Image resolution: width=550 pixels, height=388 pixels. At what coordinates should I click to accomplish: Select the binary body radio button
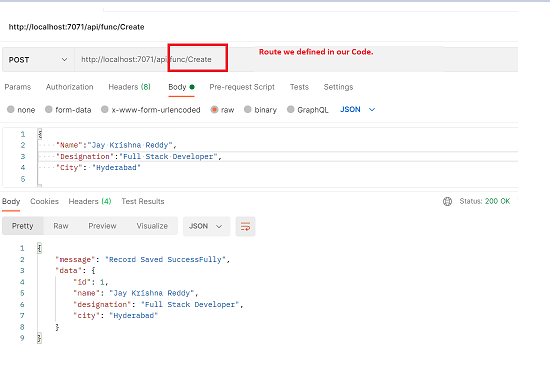coord(248,109)
